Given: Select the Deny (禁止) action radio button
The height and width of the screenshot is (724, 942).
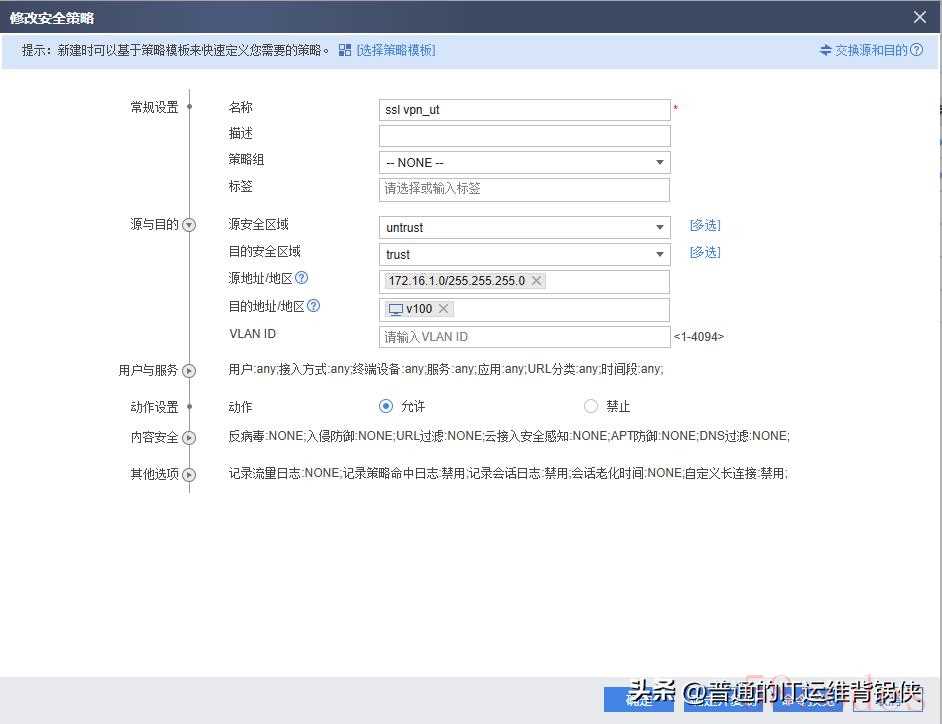Looking at the screenshot, I should 591,406.
